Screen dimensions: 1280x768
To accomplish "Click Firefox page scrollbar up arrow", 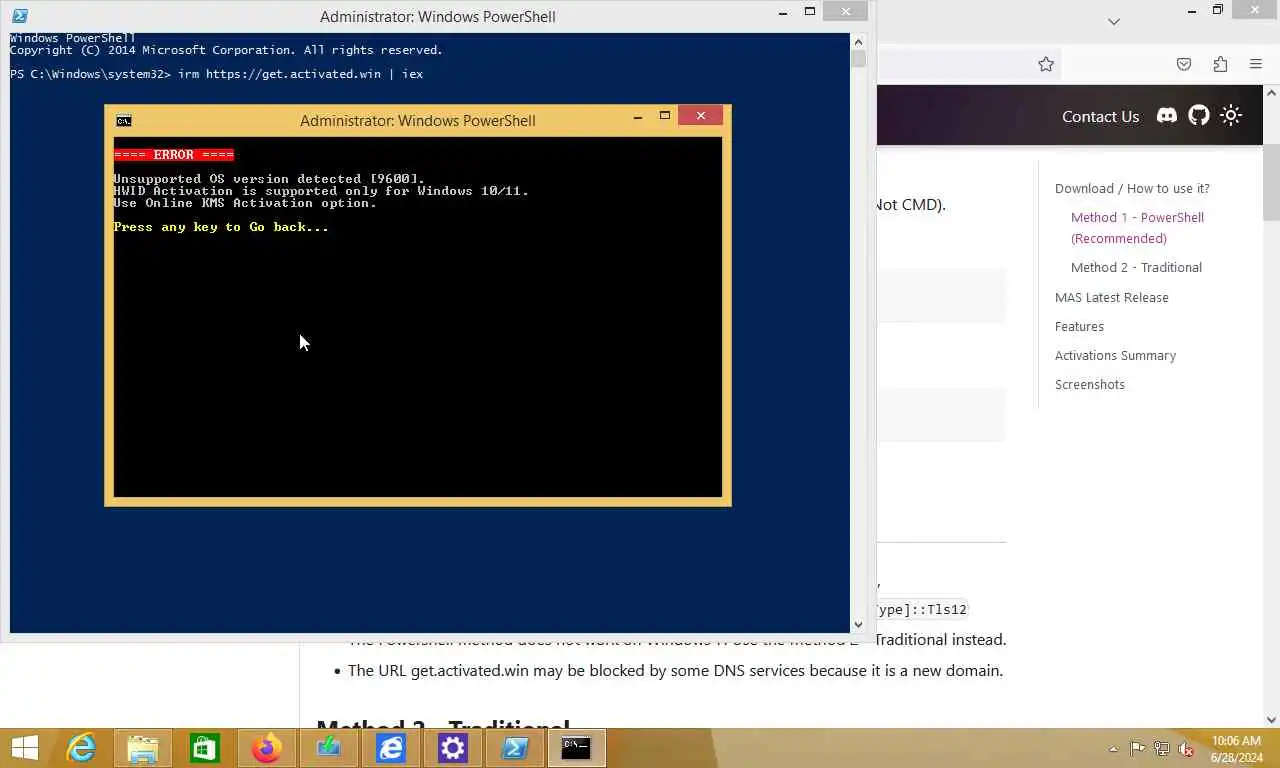I will tap(1272, 93).
